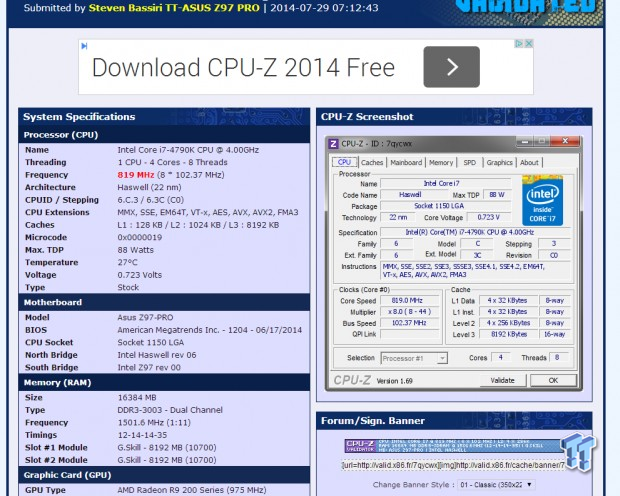The height and width of the screenshot is (496, 620).
Task: Click the banner URL code field
Action: 454,465
